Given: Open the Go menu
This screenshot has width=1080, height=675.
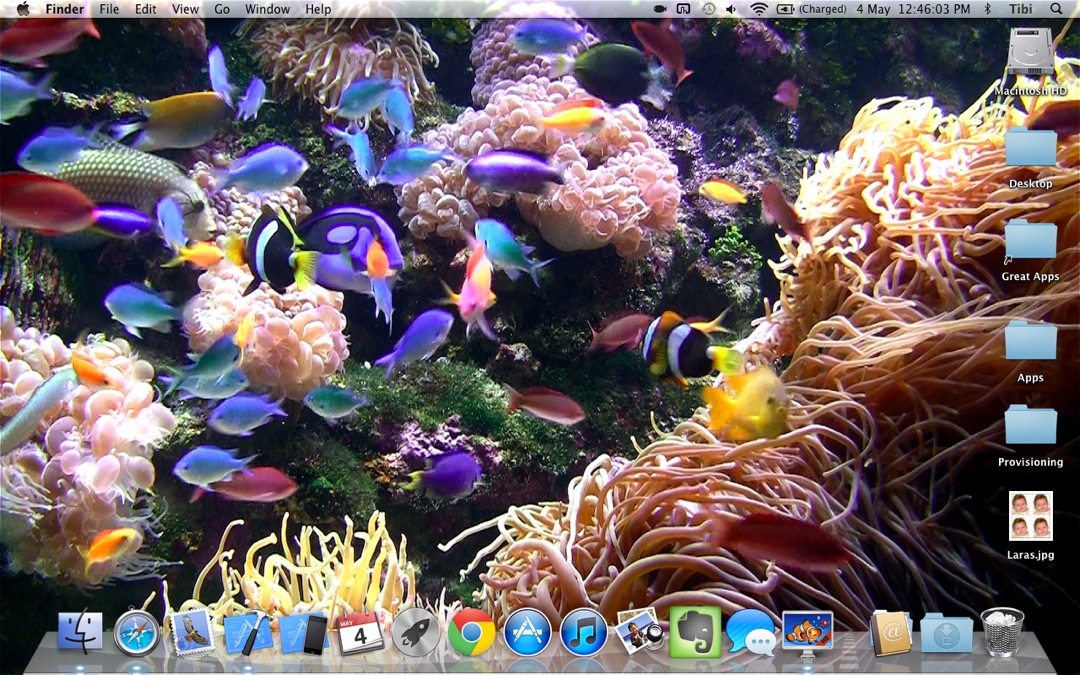Looking at the screenshot, I should (222, 9).
